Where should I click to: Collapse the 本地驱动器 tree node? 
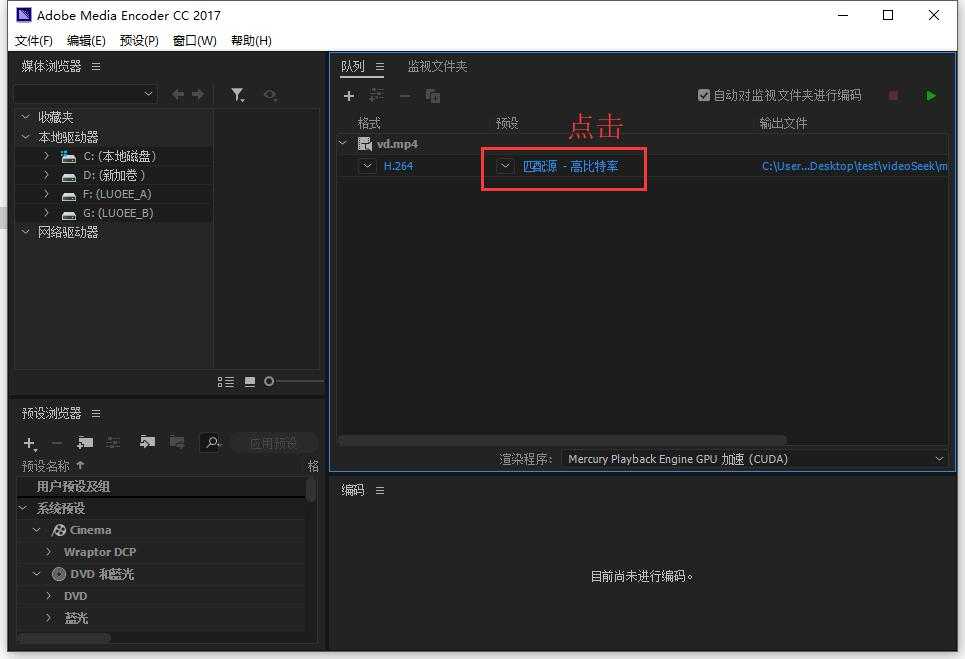pyautogui.click(x=25, y=137)
